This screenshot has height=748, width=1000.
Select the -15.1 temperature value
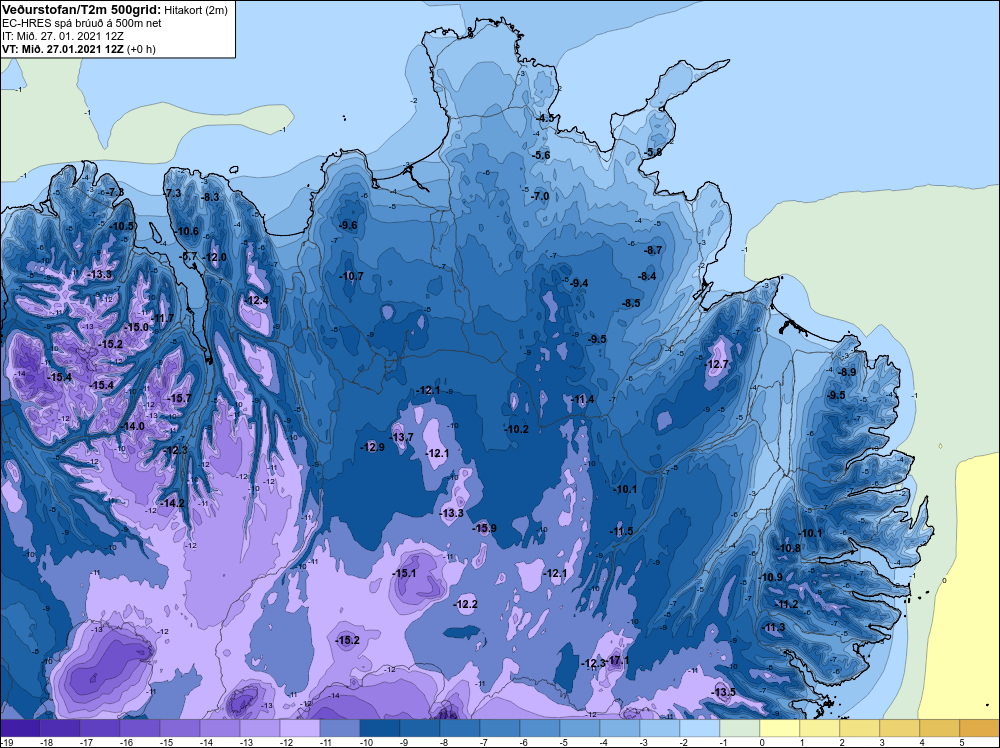coord(404,573)
